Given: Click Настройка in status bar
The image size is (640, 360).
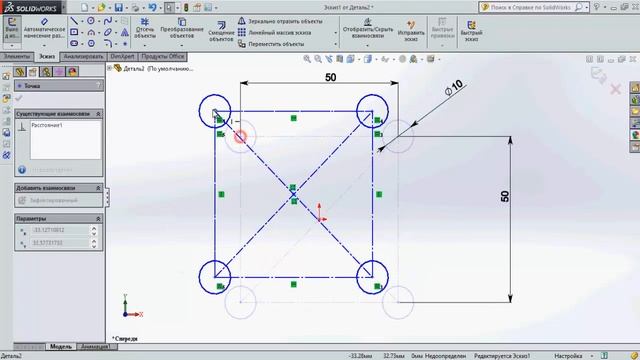Looking at the screenshot, I should tap(568, 356).
